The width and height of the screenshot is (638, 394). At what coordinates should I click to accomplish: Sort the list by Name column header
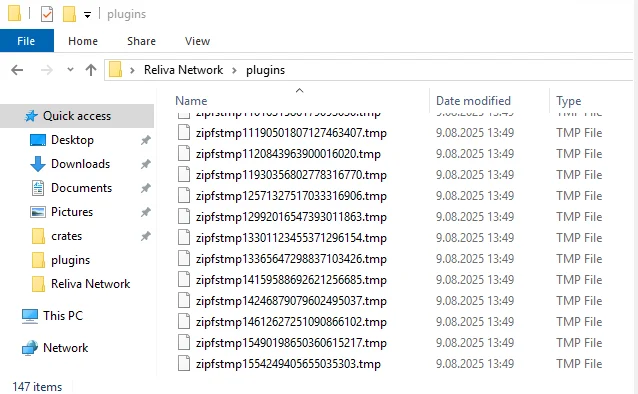(191, 101)
